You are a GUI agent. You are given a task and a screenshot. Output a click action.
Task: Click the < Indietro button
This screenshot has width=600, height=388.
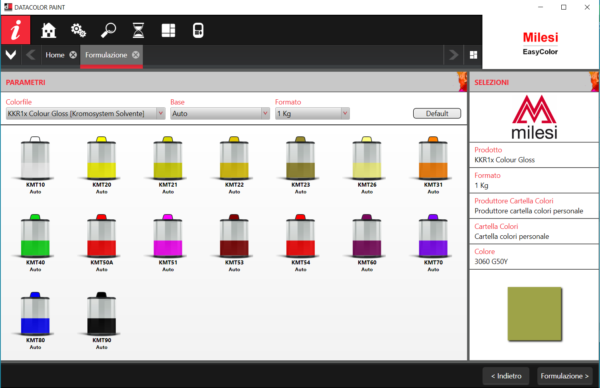506,376
